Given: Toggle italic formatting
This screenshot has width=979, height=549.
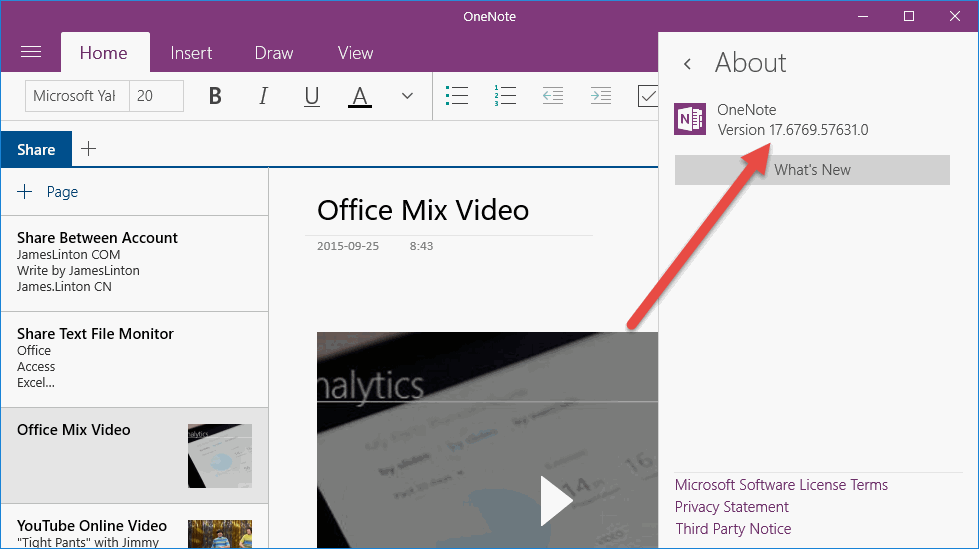Looking at the screenshot, I should pos(263,96).
